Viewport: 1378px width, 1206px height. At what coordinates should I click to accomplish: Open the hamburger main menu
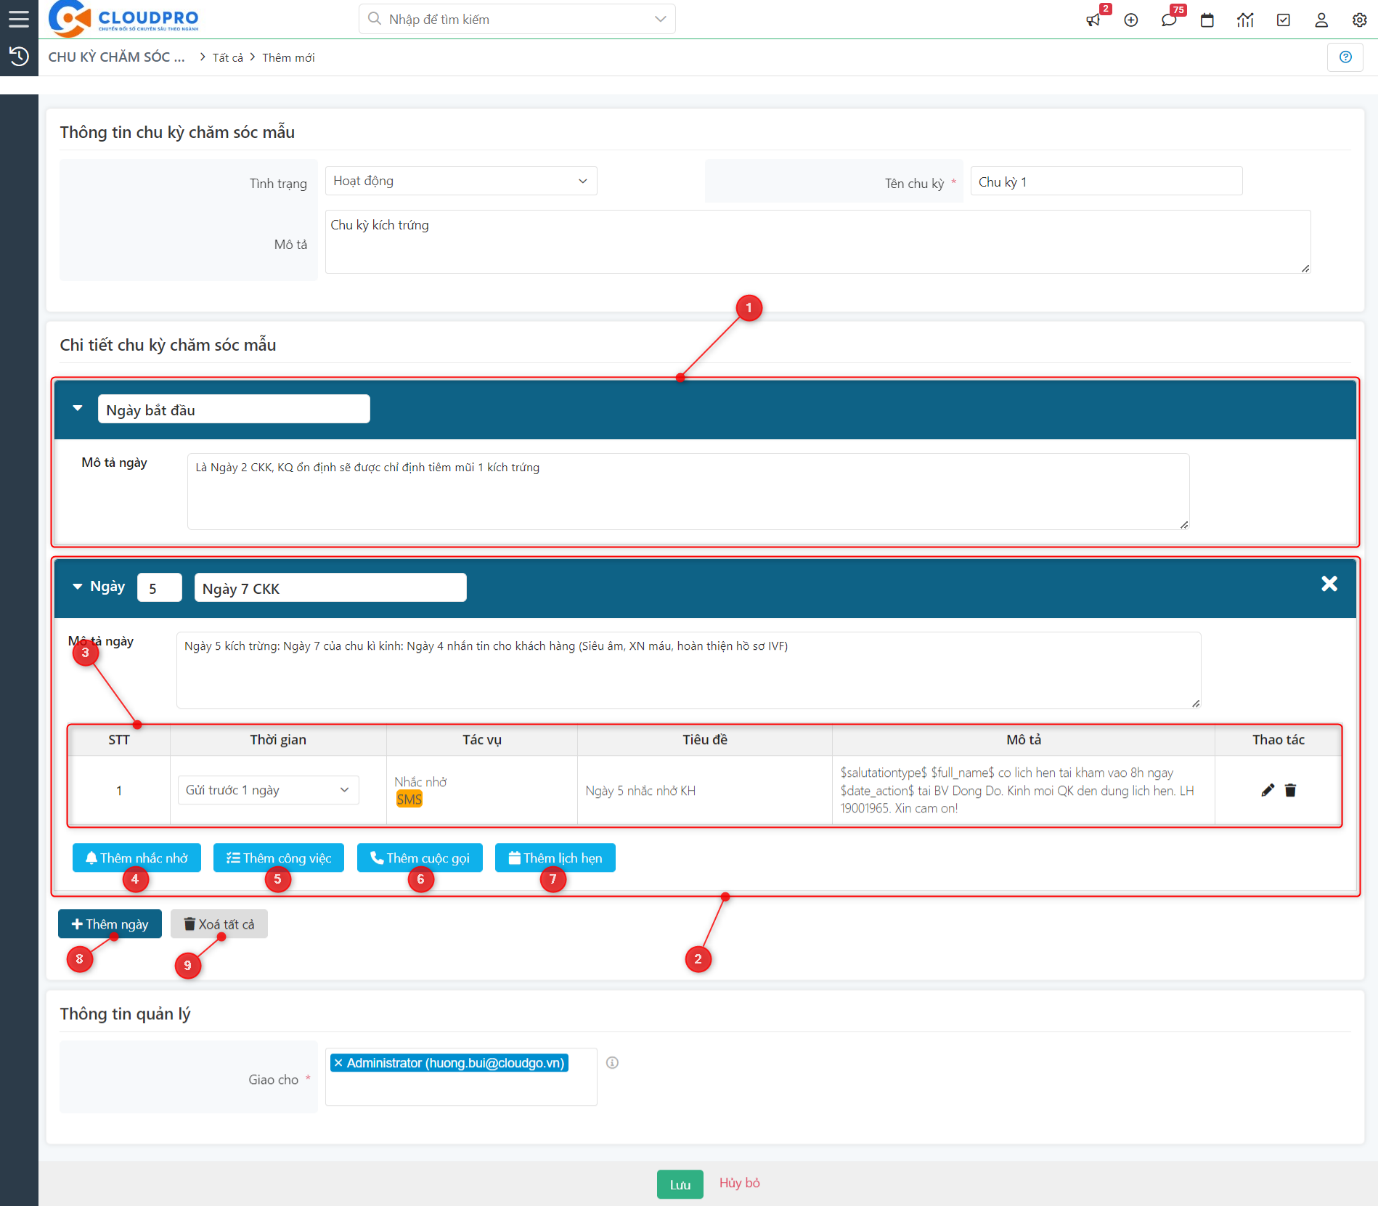tap(18, 19)
